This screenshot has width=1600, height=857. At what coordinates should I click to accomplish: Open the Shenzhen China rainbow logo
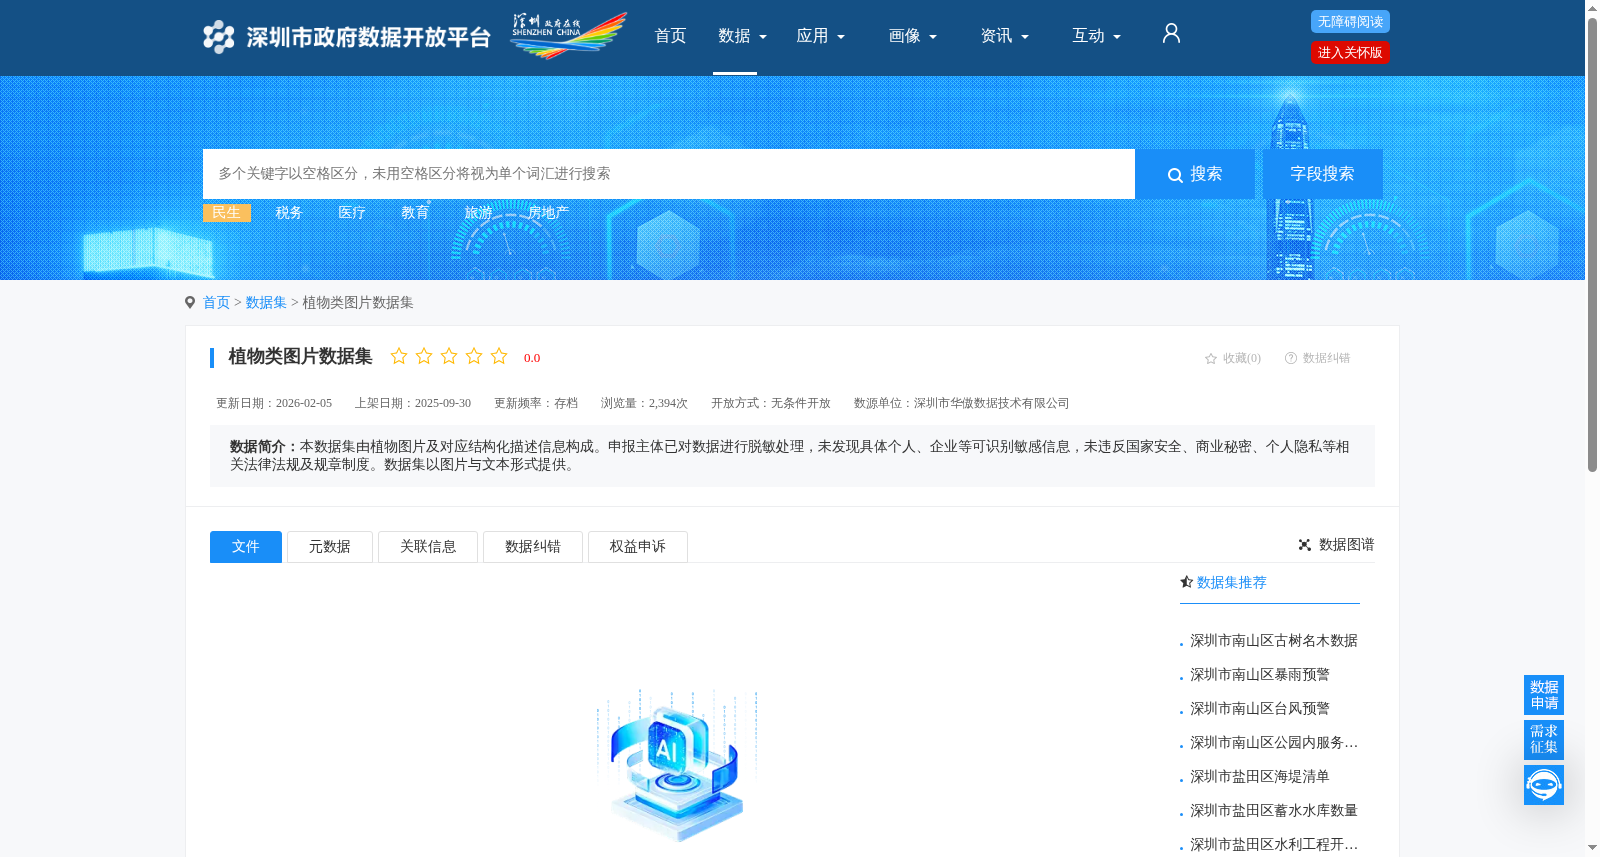(568, 36)
